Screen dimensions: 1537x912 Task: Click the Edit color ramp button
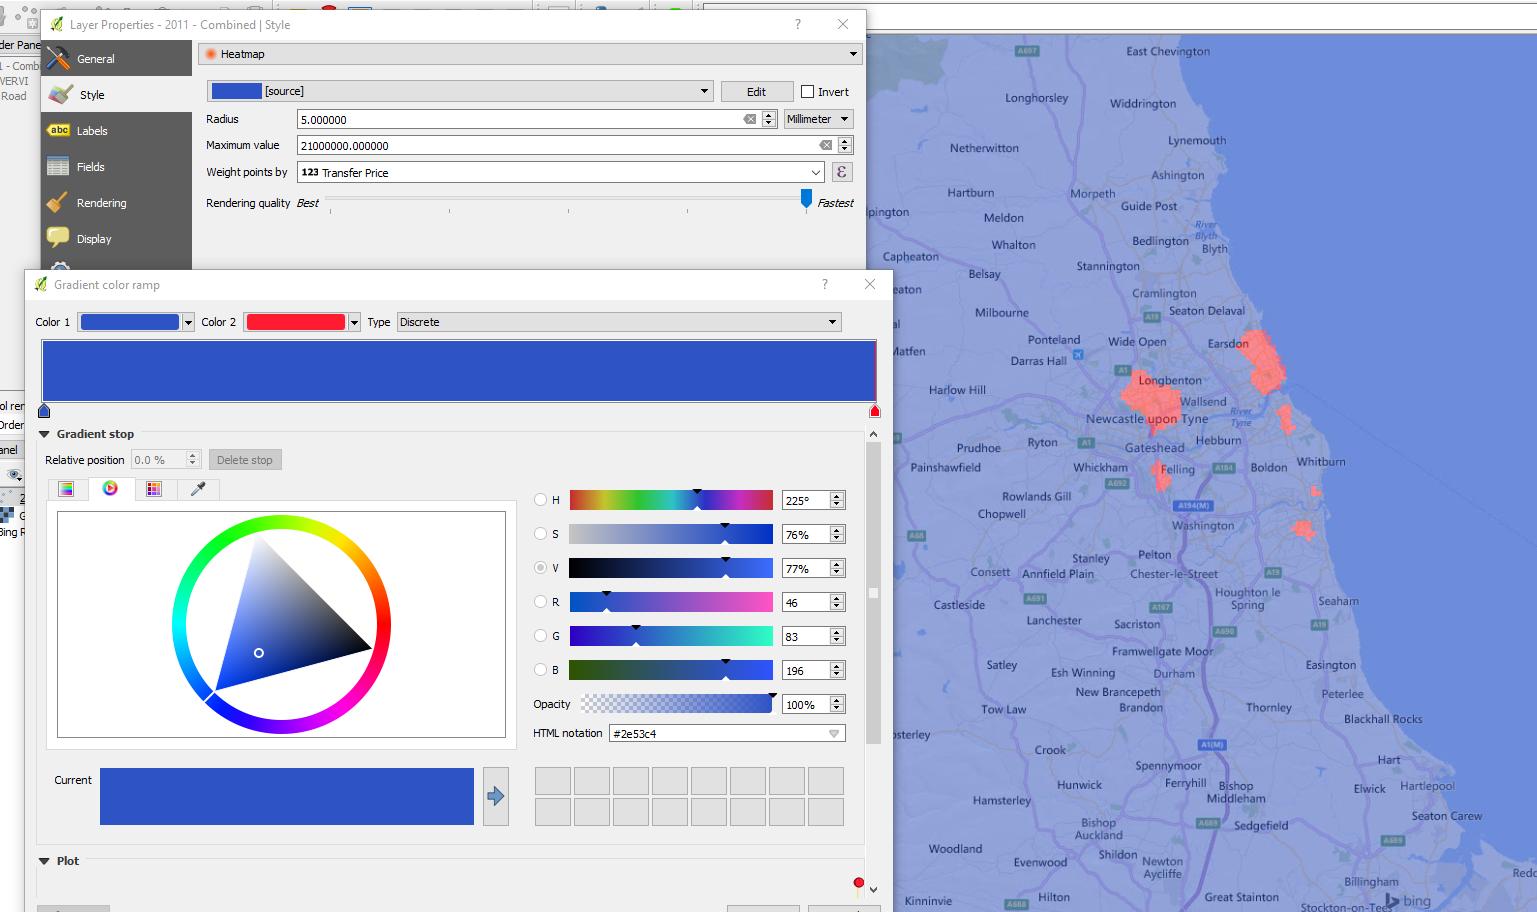point(756,91)
